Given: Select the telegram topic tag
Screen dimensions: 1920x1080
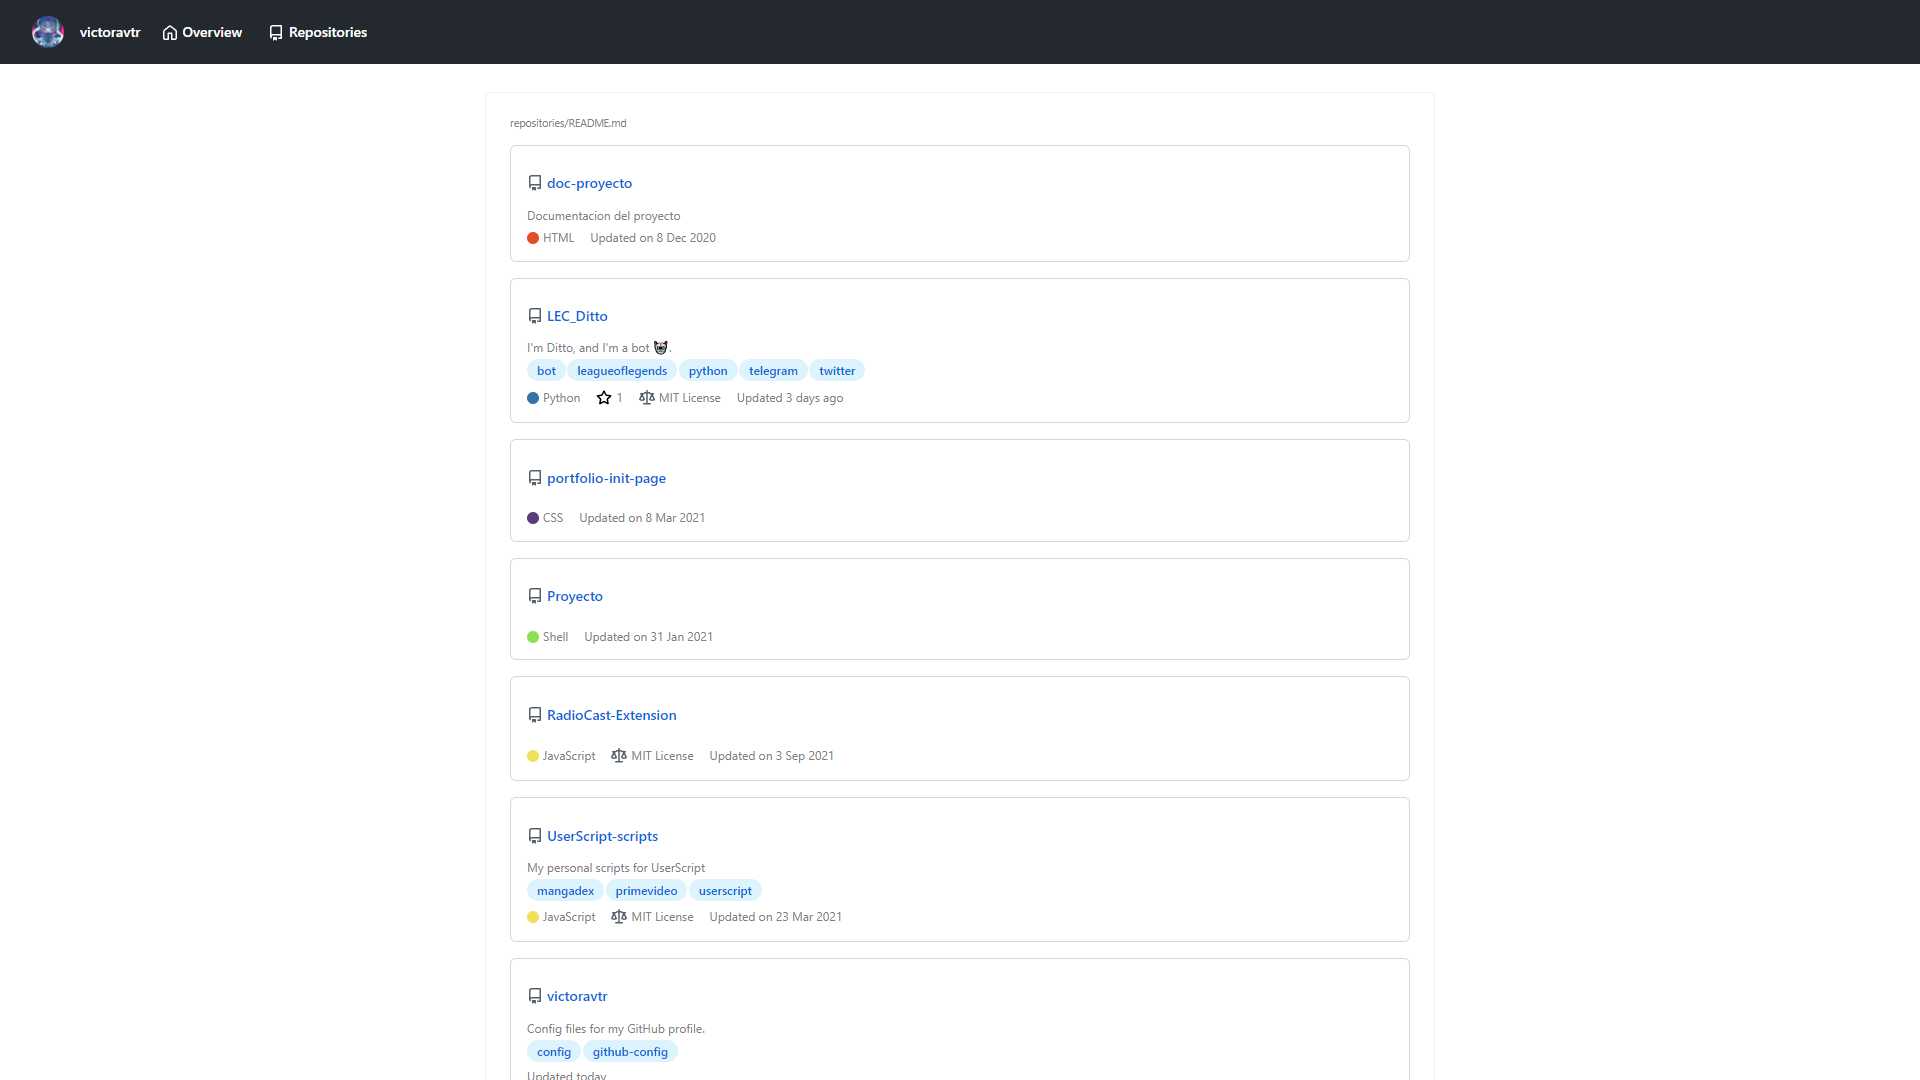Looking at the screenshot, I should point(773,371).
